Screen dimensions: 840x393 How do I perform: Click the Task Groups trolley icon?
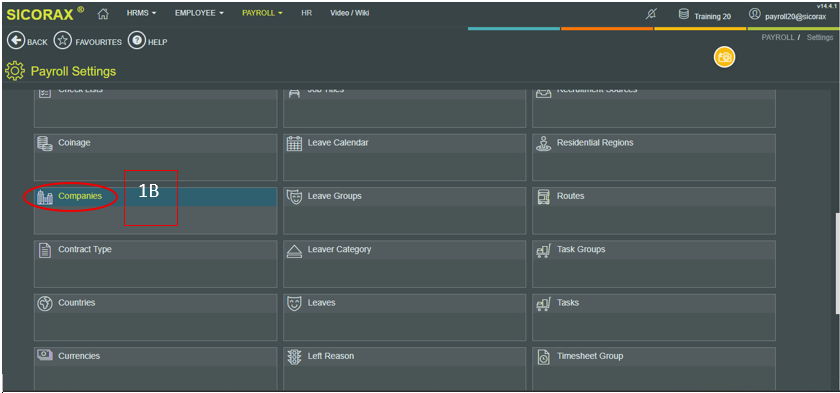(x=544, y=250)
